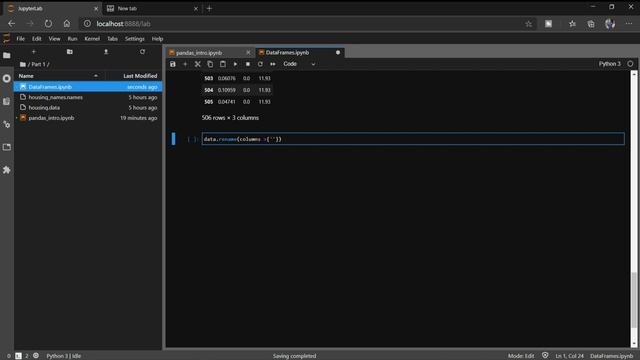Viewport: 640px width, 360px height.
Task: Open the Open Tabs sidebar icon
Action: 7,147
